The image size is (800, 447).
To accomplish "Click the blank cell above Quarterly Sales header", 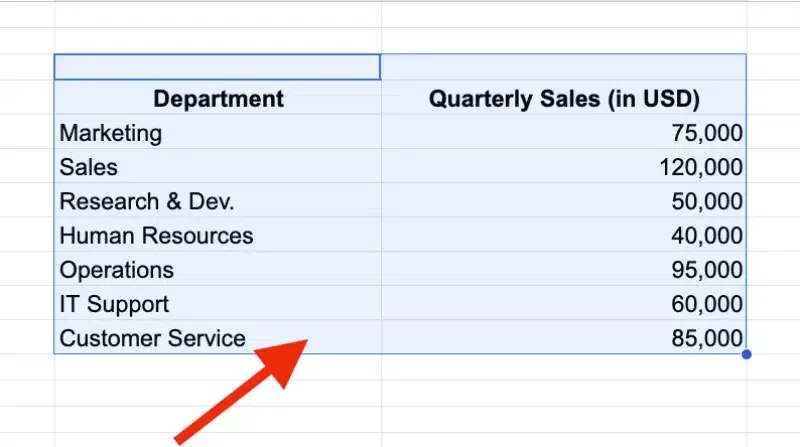I will coord(564,67).
